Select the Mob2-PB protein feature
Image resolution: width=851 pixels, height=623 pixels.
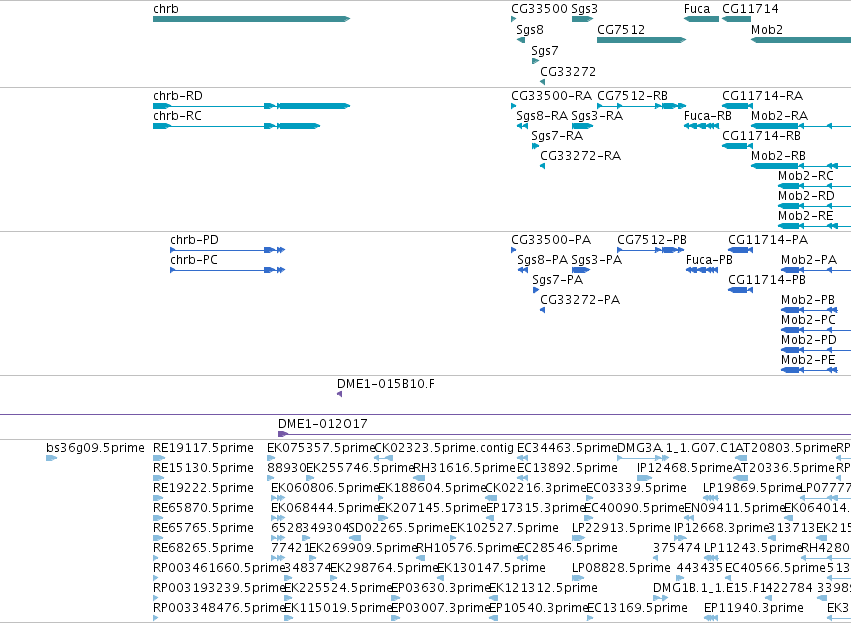[809, 310]
